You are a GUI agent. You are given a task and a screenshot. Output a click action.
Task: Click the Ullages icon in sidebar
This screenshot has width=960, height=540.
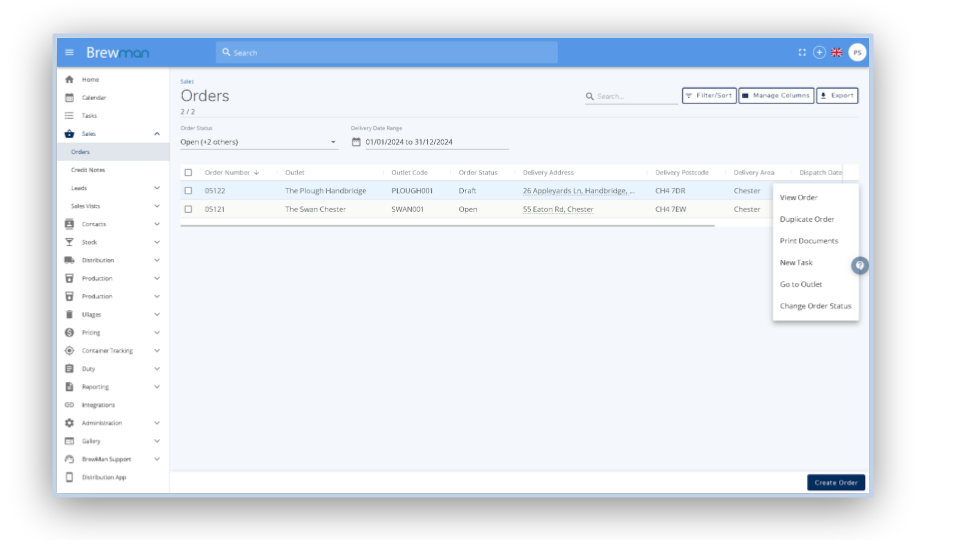[x=69, y=314]
